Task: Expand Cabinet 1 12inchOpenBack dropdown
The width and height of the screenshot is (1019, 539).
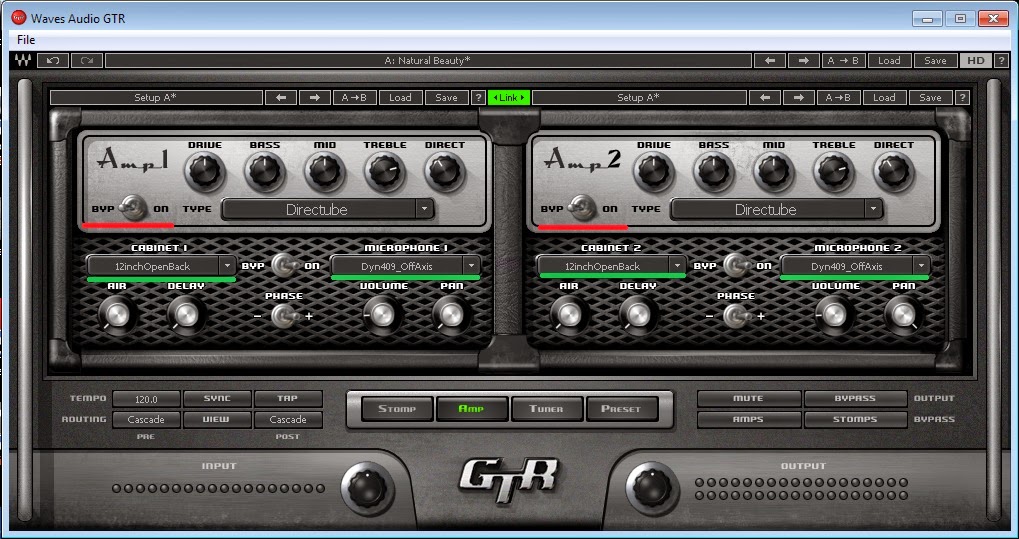Action: pyautogui.click(x=161, y=266)
